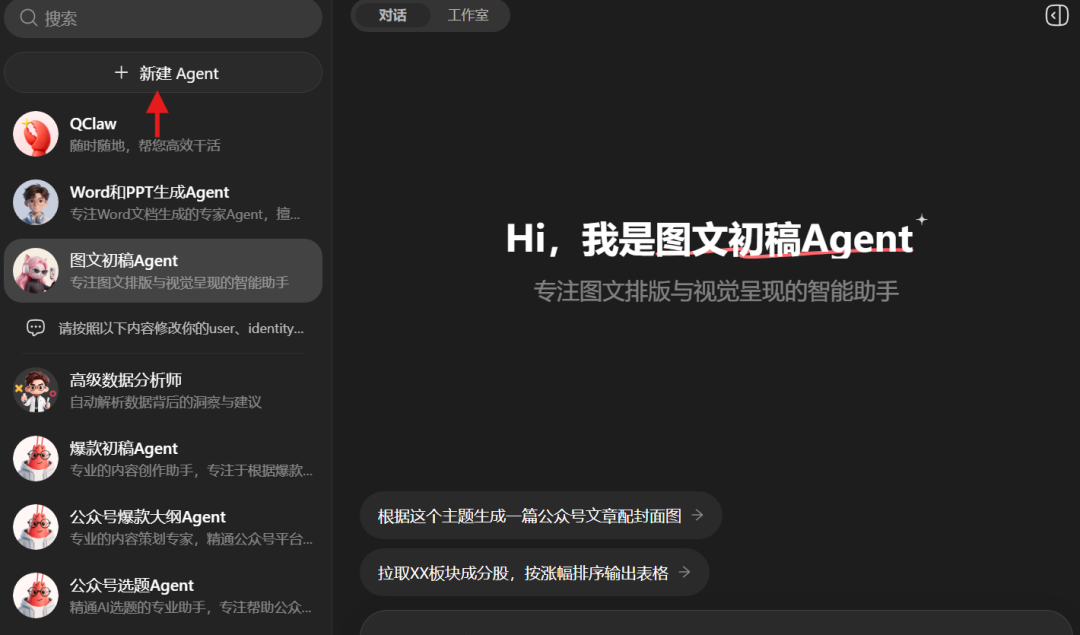Focus the 搜索 search field
1080x635 pixels.
click(x=163, y=18)
